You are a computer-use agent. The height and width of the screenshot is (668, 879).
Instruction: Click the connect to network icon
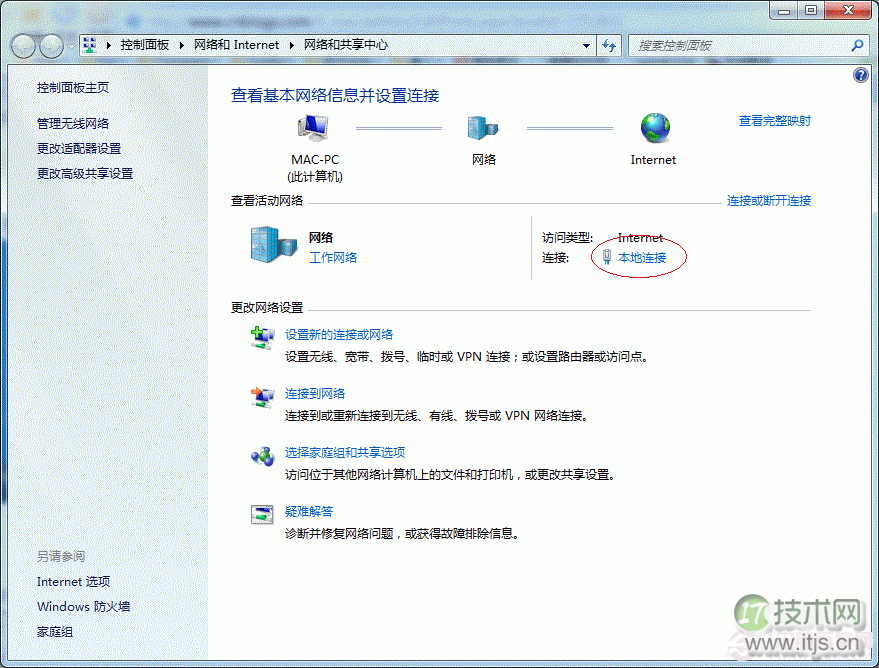262,397
